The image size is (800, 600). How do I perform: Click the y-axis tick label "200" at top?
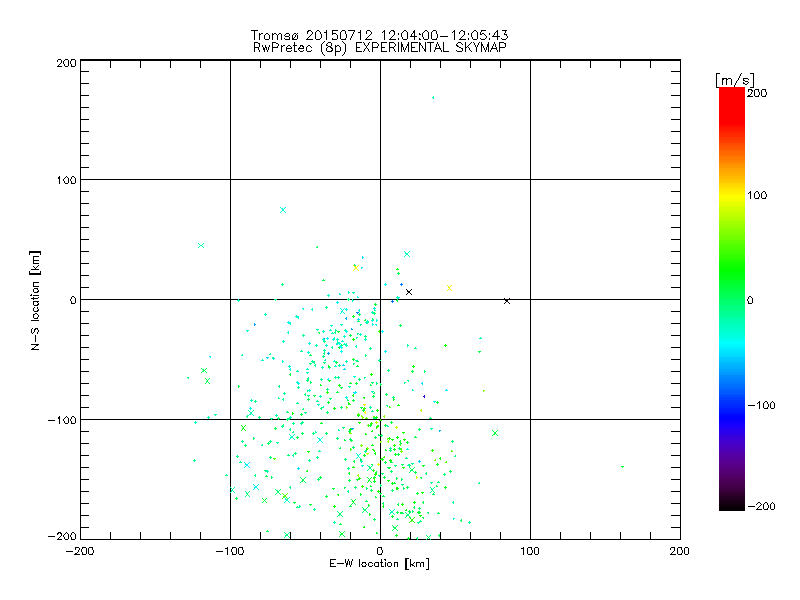pyautogui.click(x=66, y=63)
